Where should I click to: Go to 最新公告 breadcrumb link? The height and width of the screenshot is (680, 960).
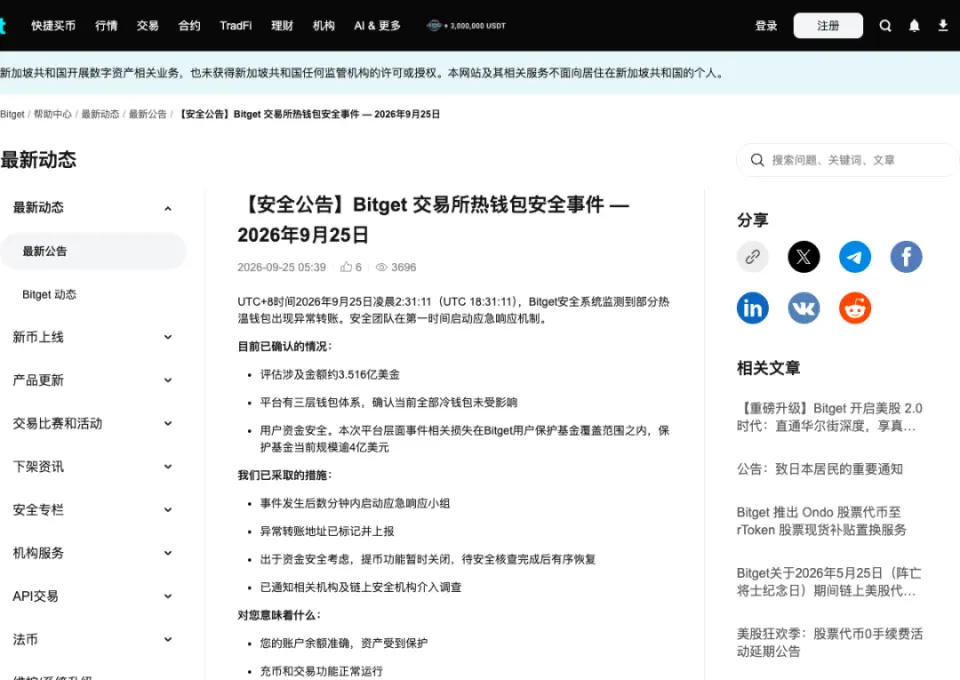click(148, 114)
